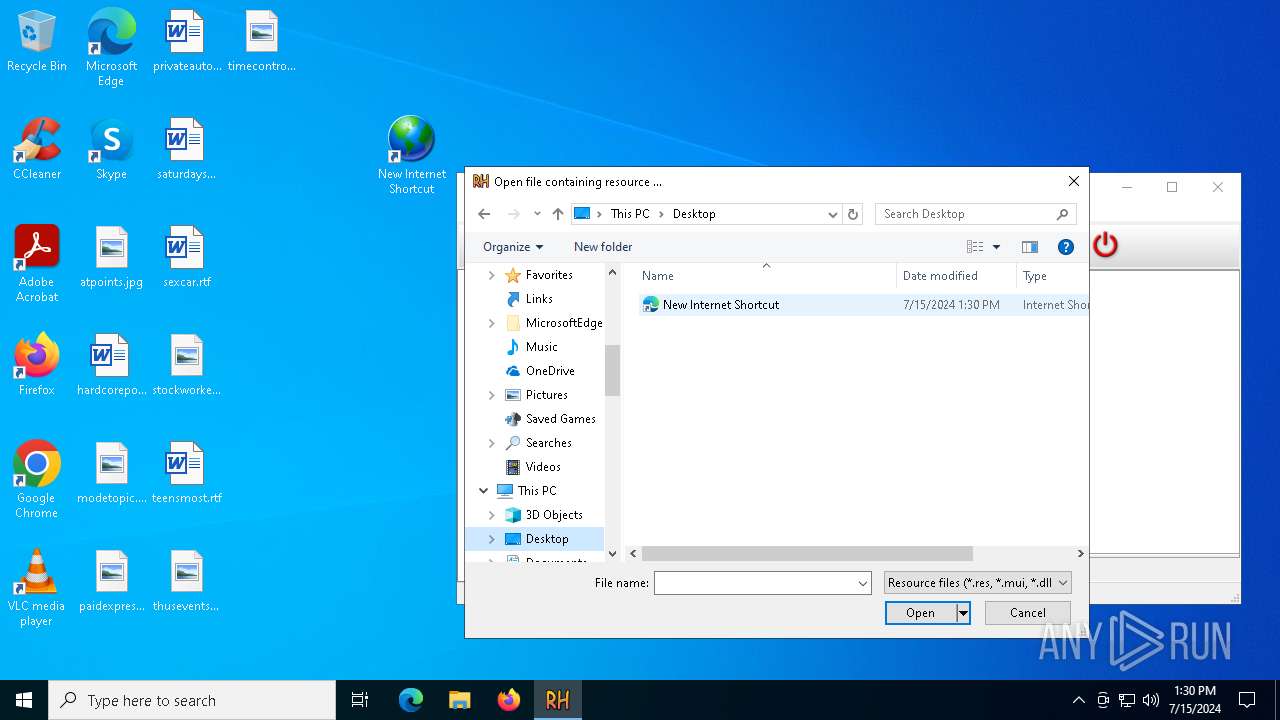Select OneDrive in navigation tree
The image size is (1280, 720).
point(550,371)
